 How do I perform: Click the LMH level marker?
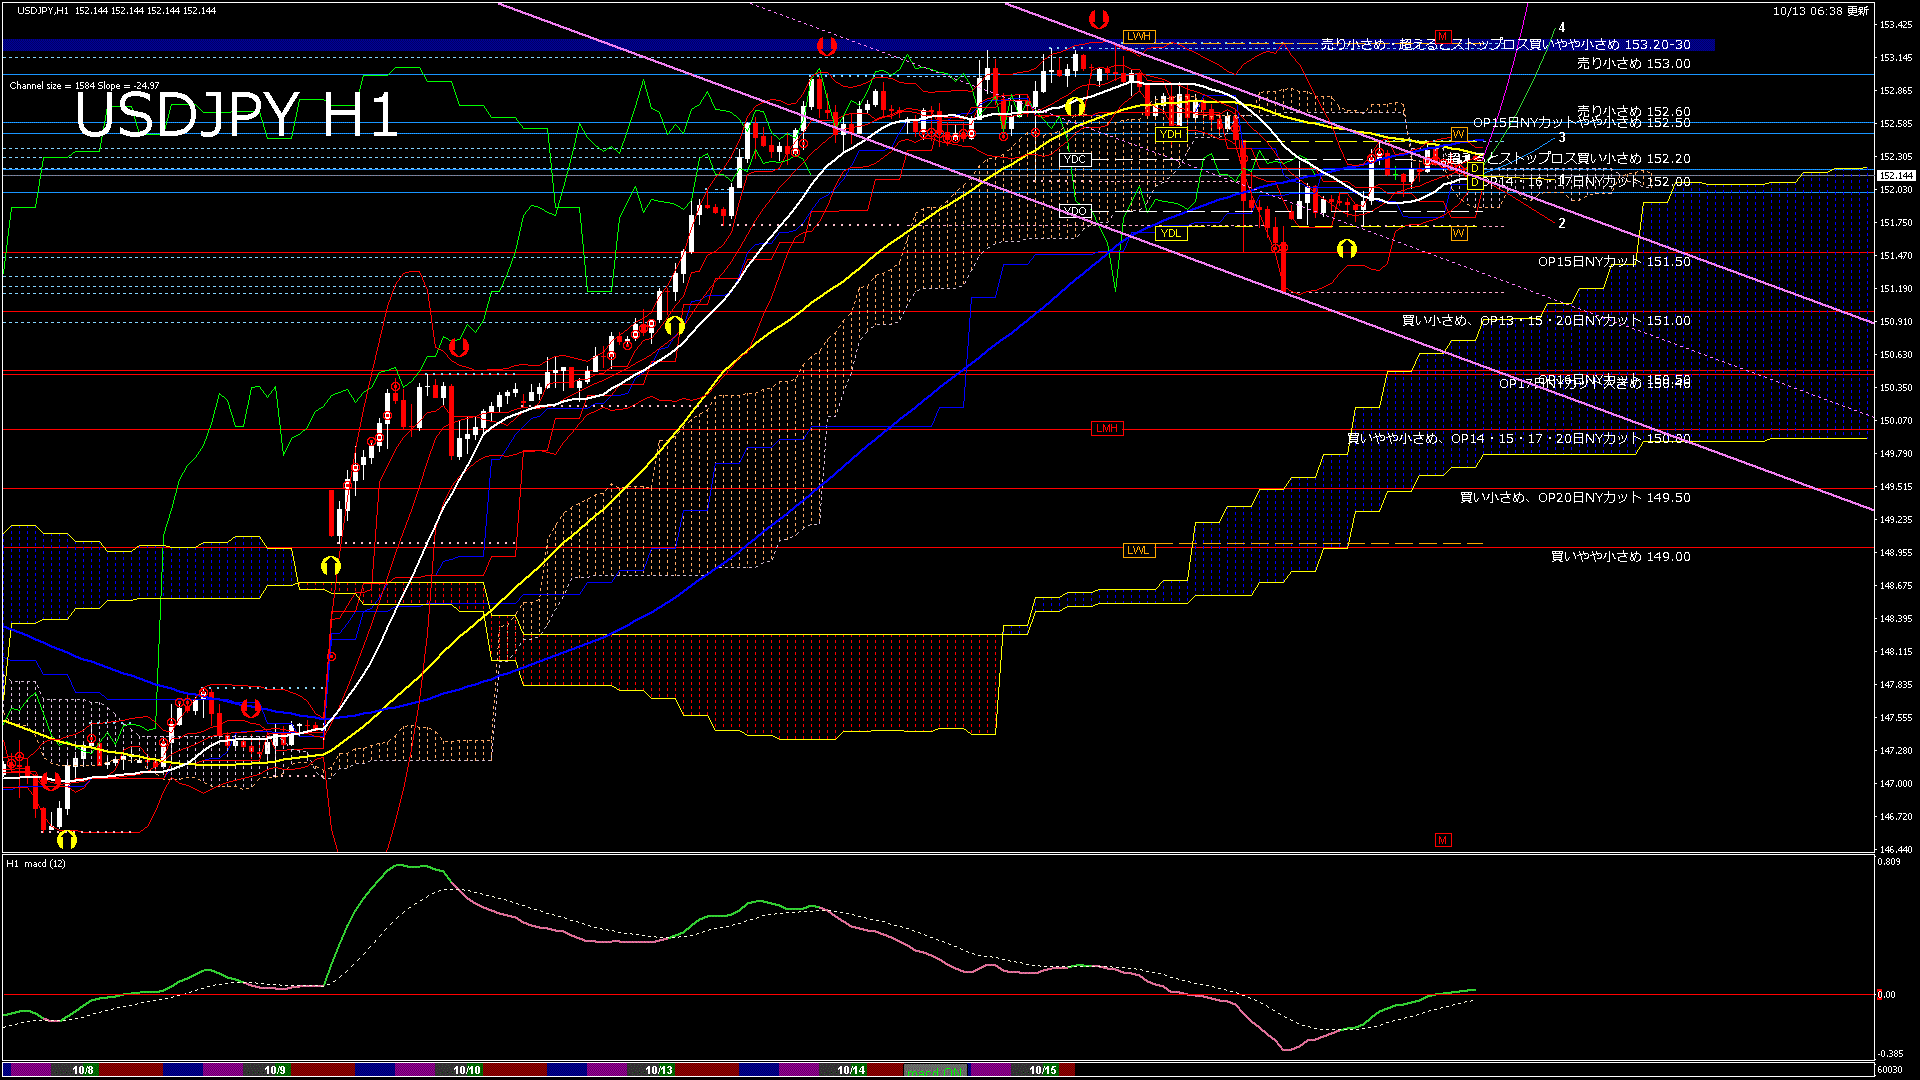coord(1107,428)
